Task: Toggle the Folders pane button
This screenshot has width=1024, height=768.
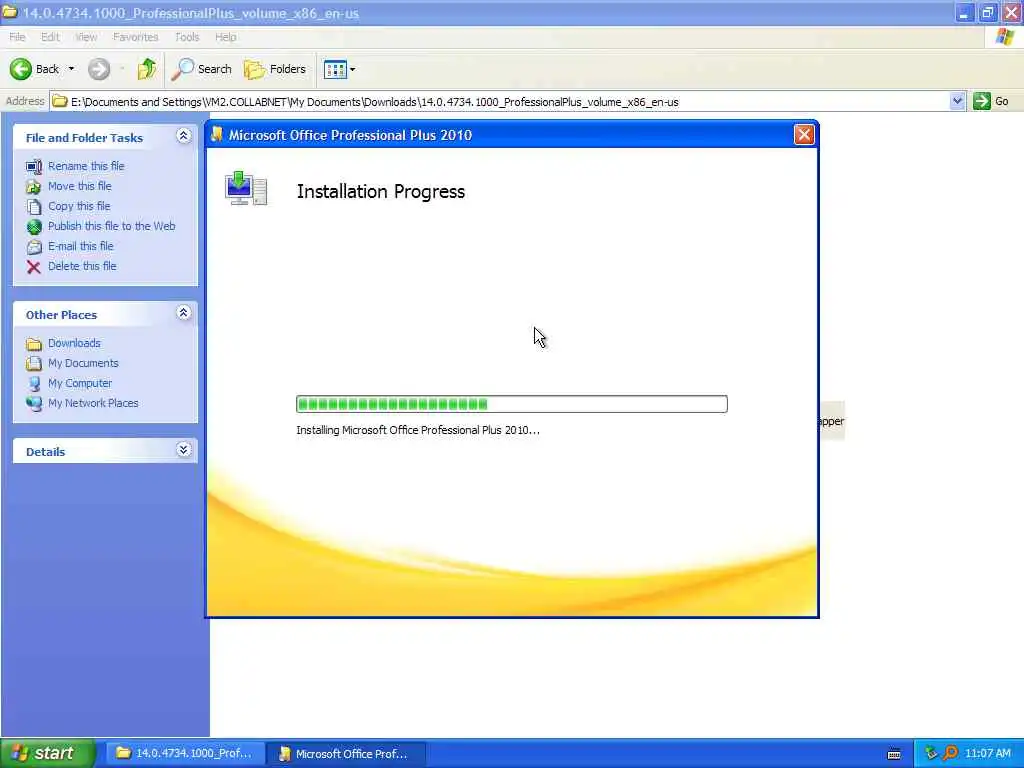Action: (275, 69)
